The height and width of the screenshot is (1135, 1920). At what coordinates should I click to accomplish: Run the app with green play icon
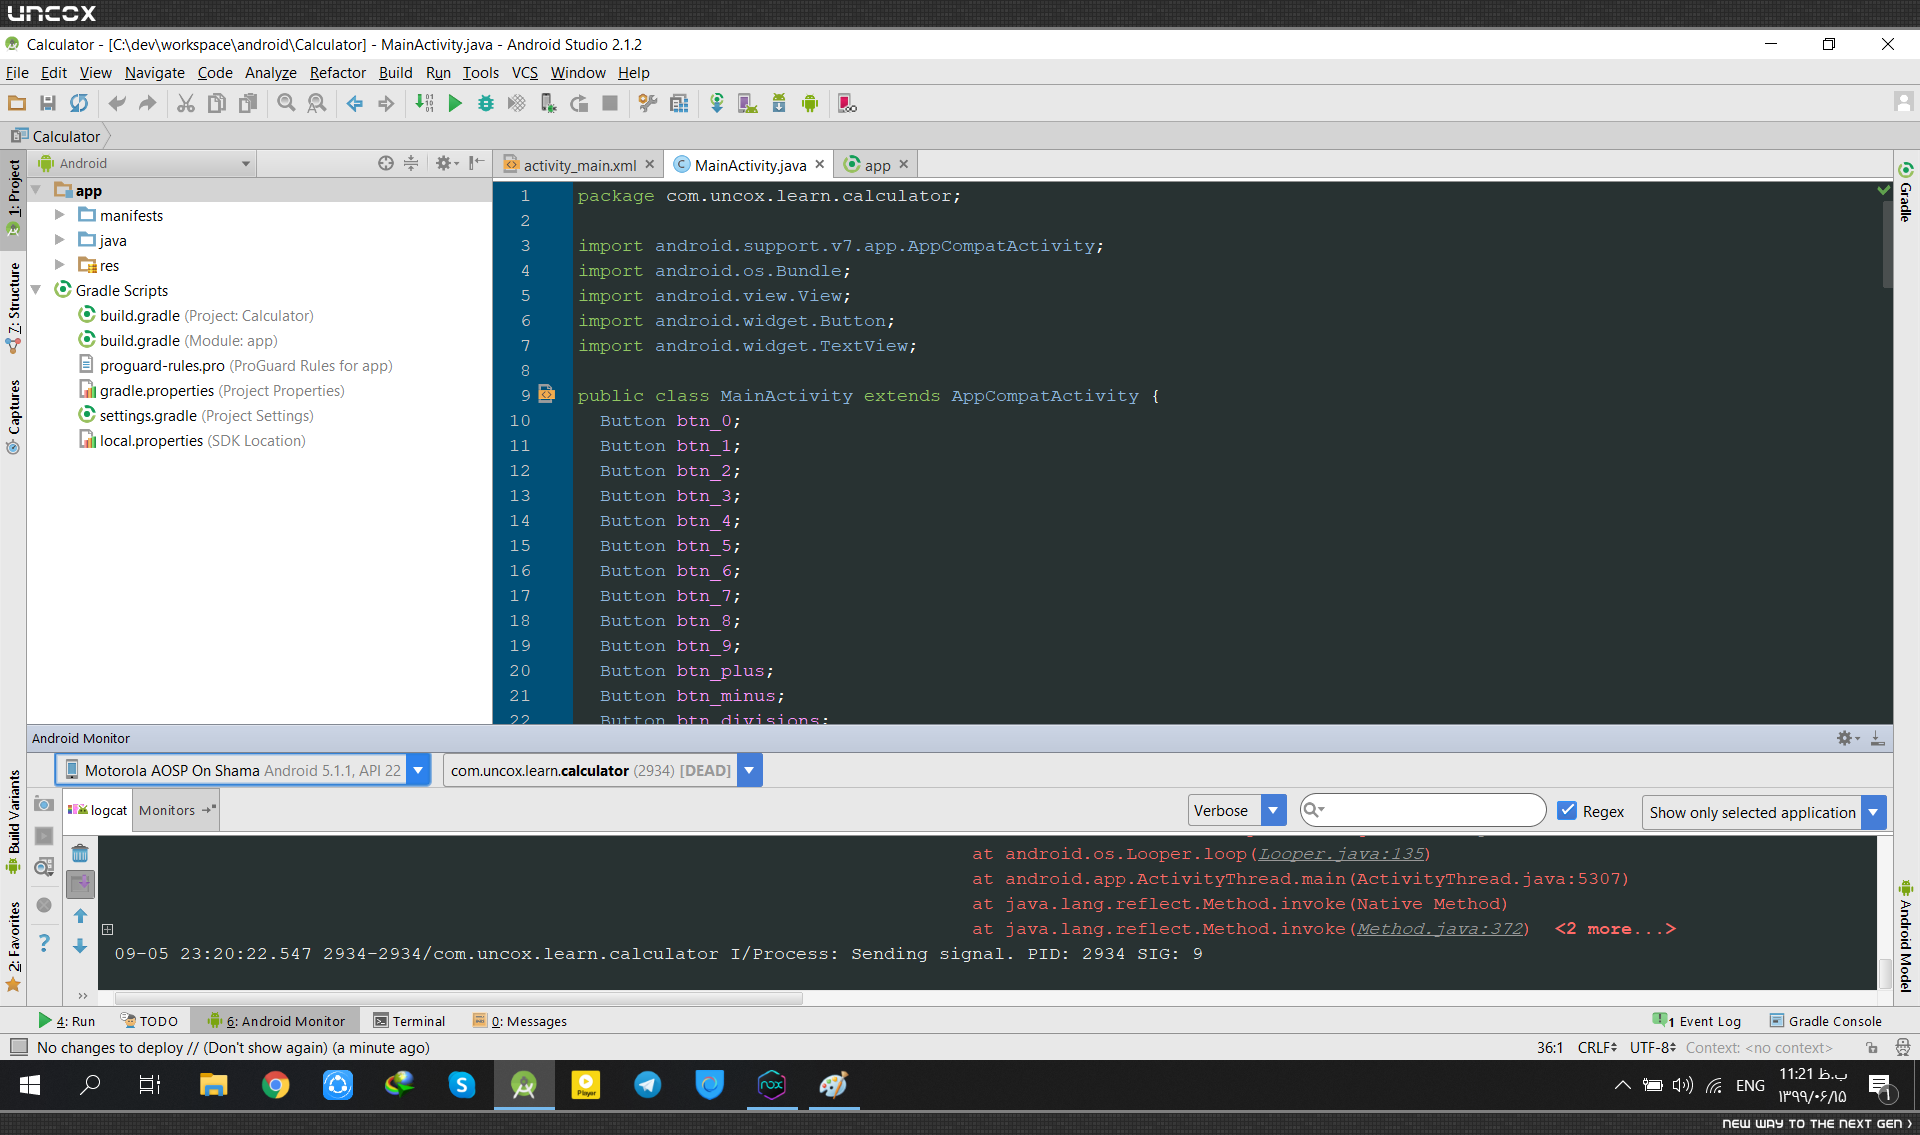click(x=455, y=103)
